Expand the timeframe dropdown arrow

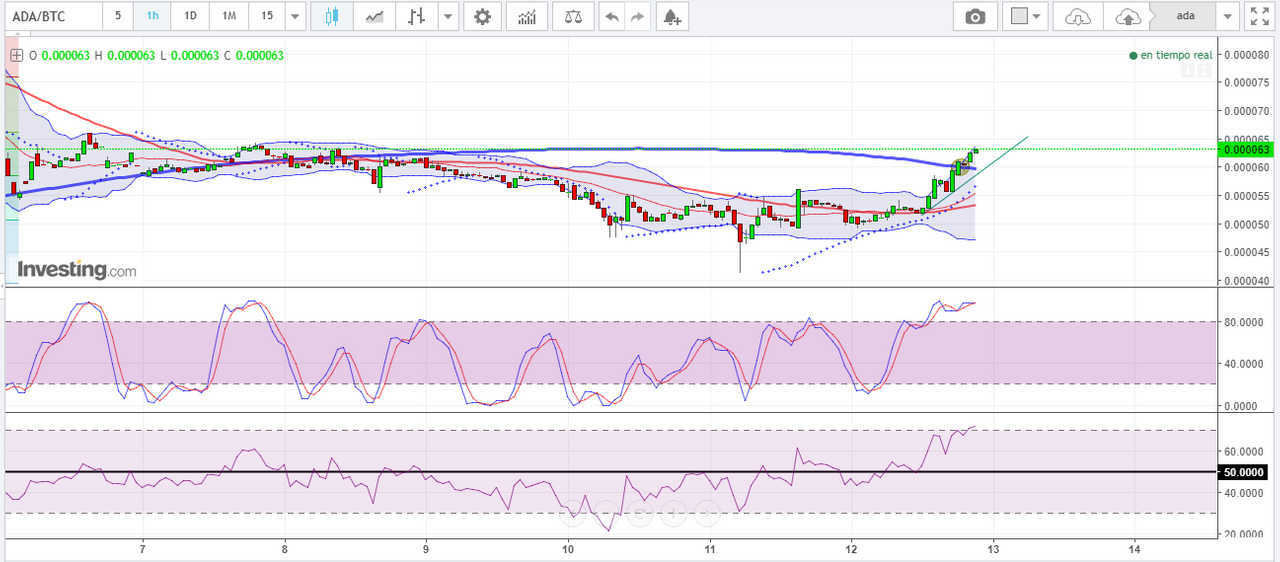click(x=295, y=16)
